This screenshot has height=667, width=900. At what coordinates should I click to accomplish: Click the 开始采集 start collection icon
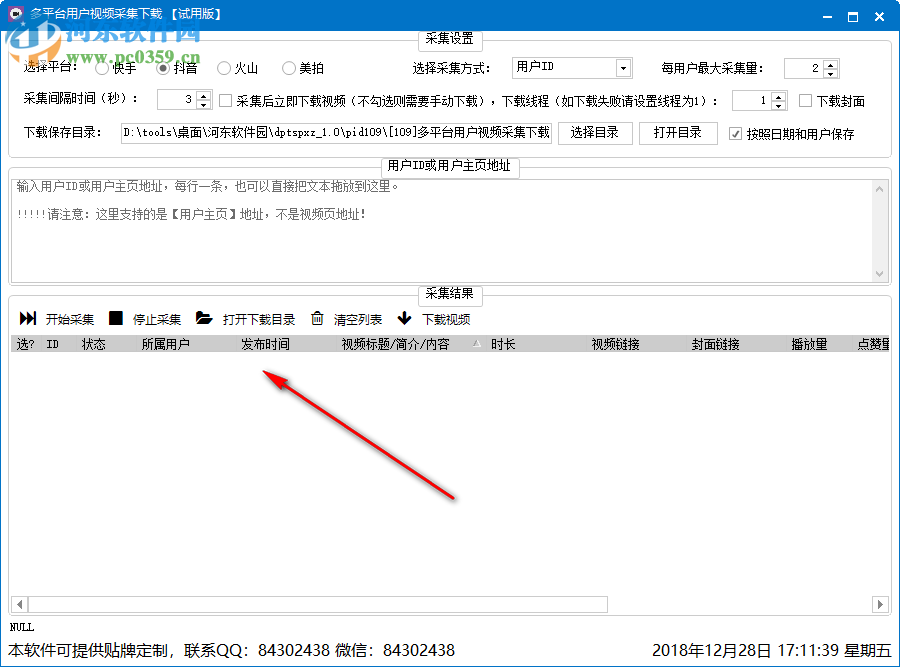[x=27, y=319]
